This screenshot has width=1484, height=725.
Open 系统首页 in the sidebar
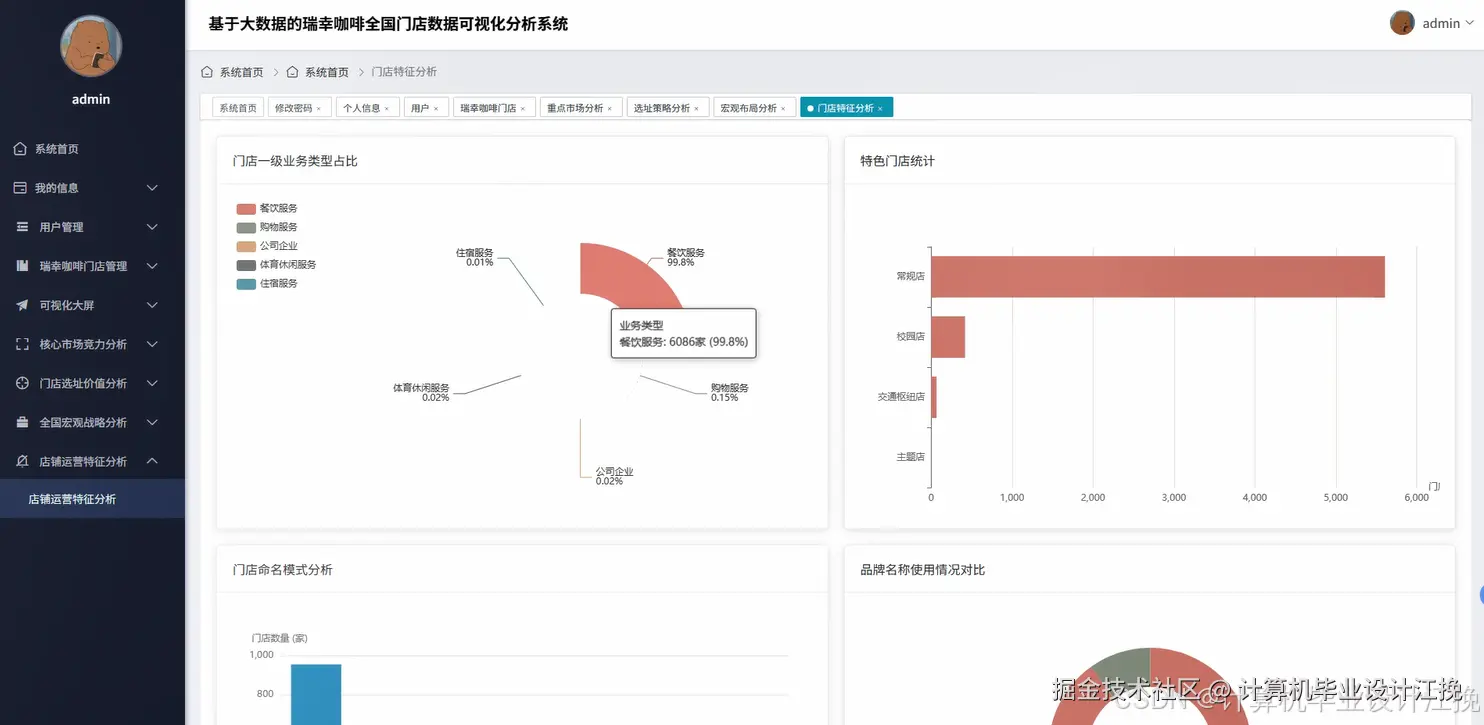pyautogui.click(x=92, y=149)
